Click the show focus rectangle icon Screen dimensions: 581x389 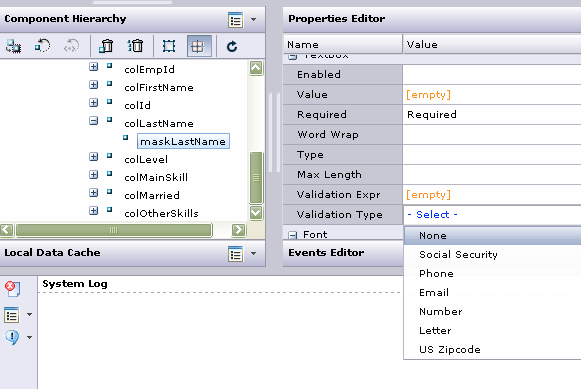coord(169,46)
